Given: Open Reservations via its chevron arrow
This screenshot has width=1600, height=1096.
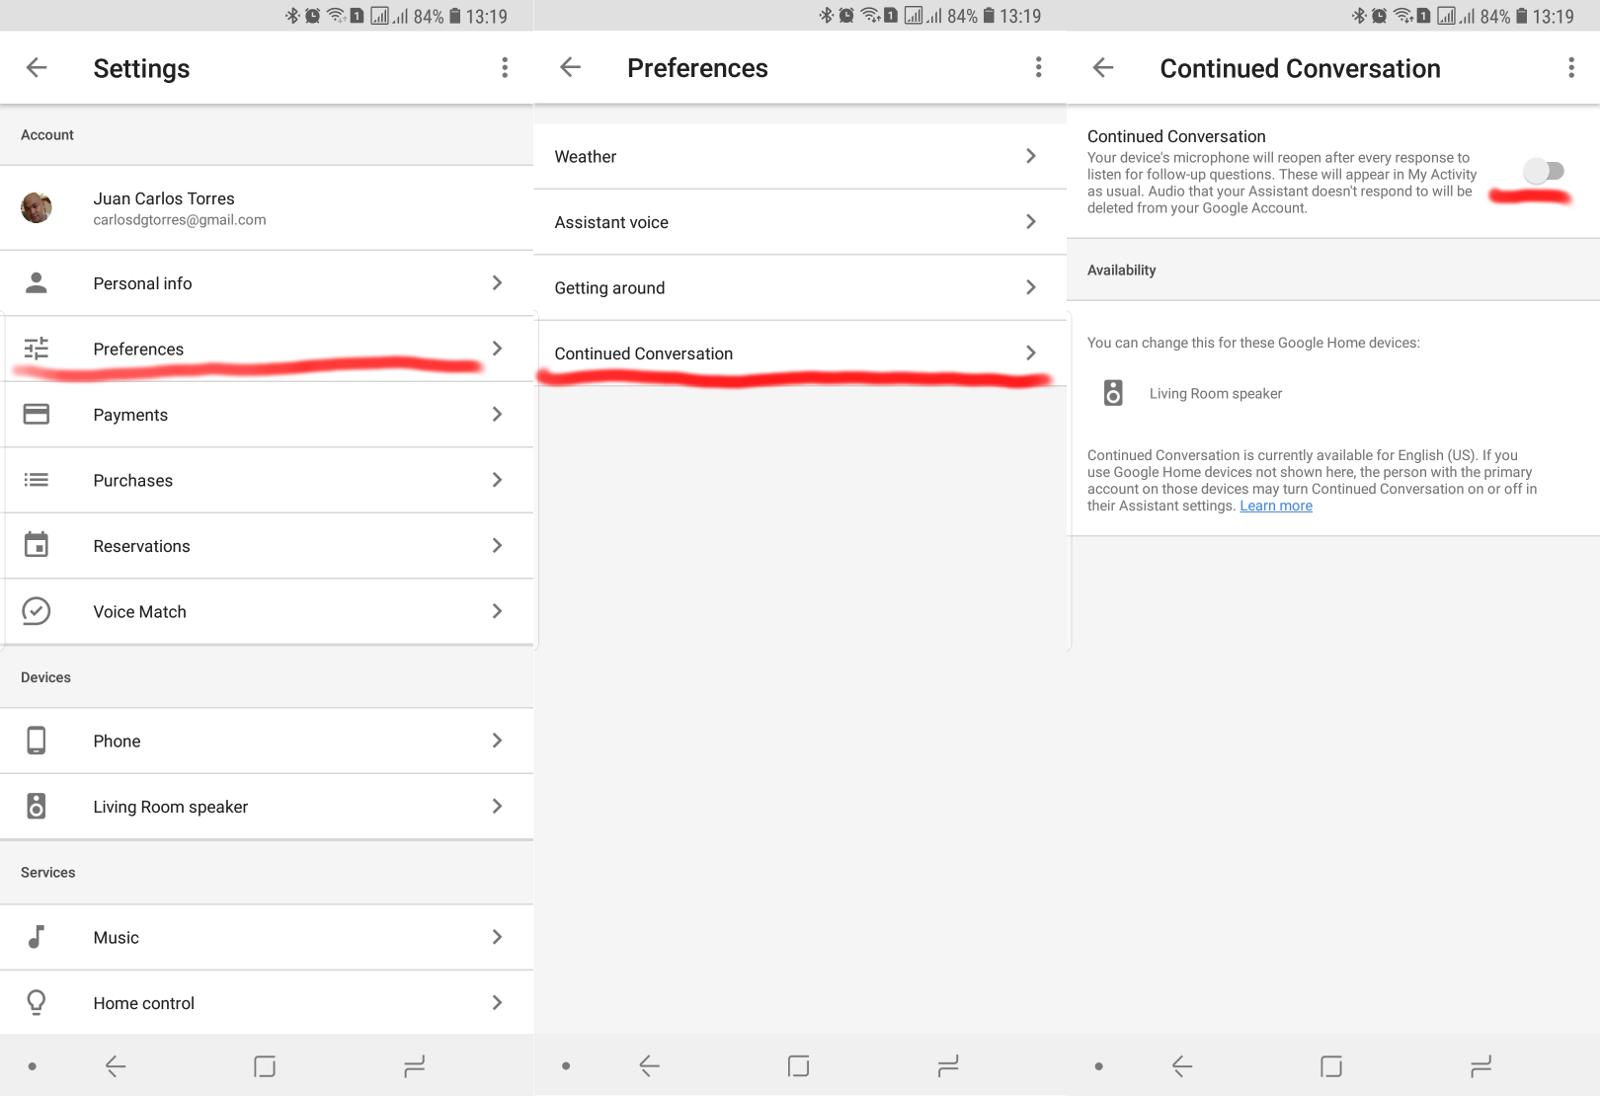Looking at the screenshot, I should (x=497, y=545).
